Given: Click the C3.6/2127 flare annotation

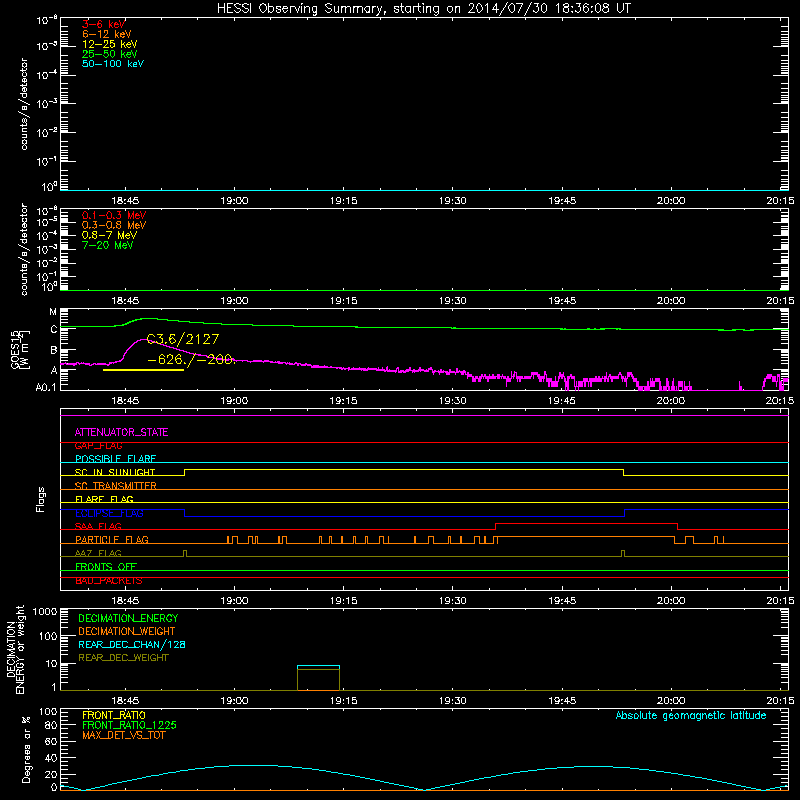Looking at the screenshot, I should [x=183, y=339].
